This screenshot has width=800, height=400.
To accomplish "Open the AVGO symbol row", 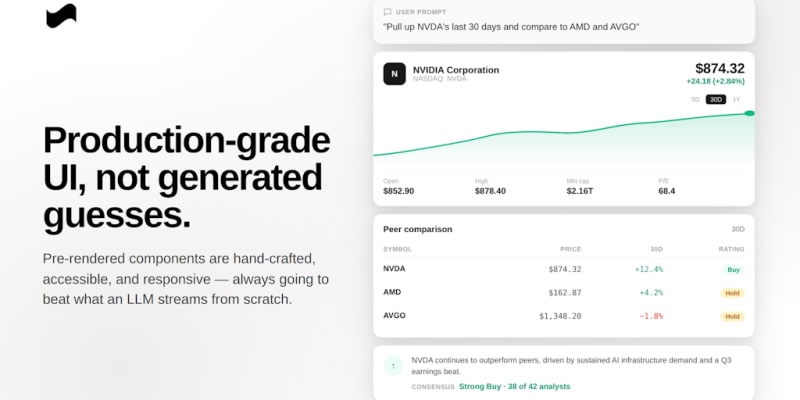I will click(x=564, y=316).
